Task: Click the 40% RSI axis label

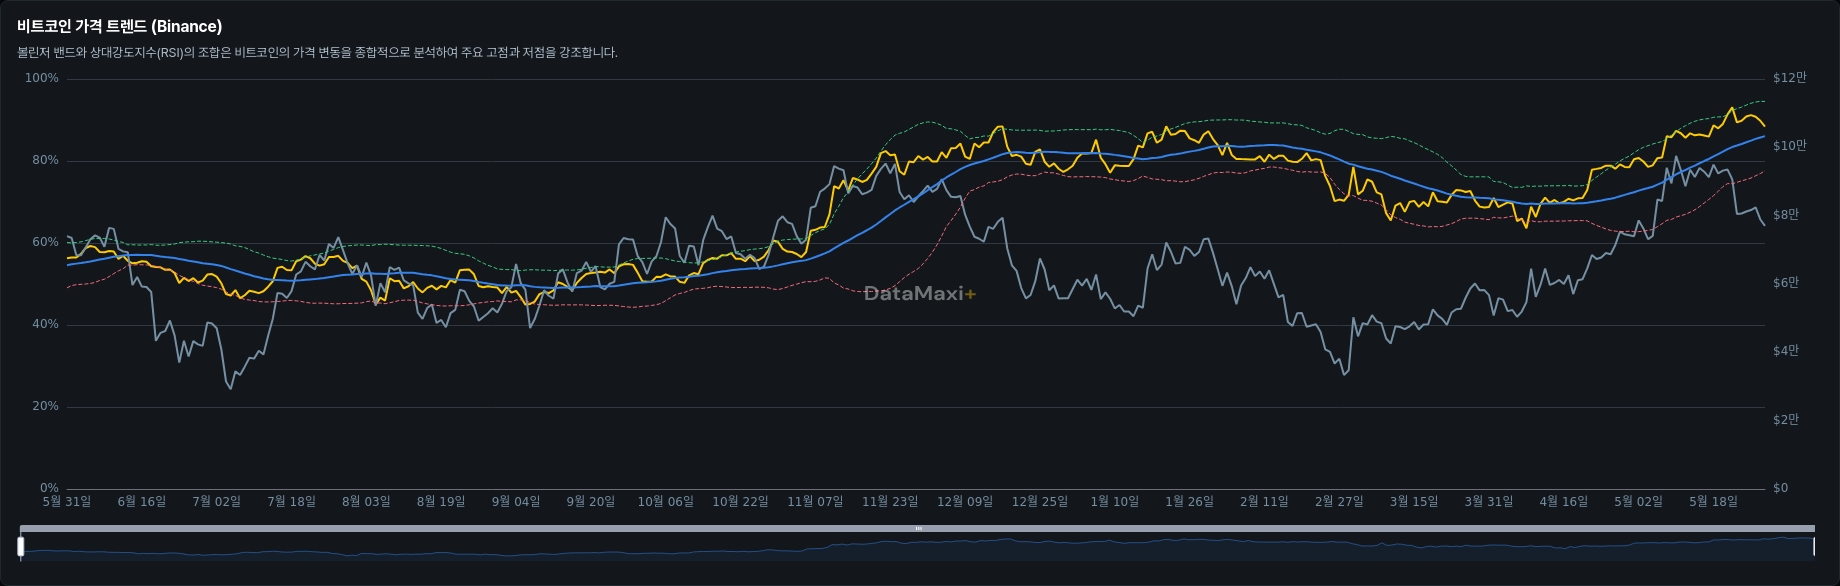Action: click(x=45, y=324)
